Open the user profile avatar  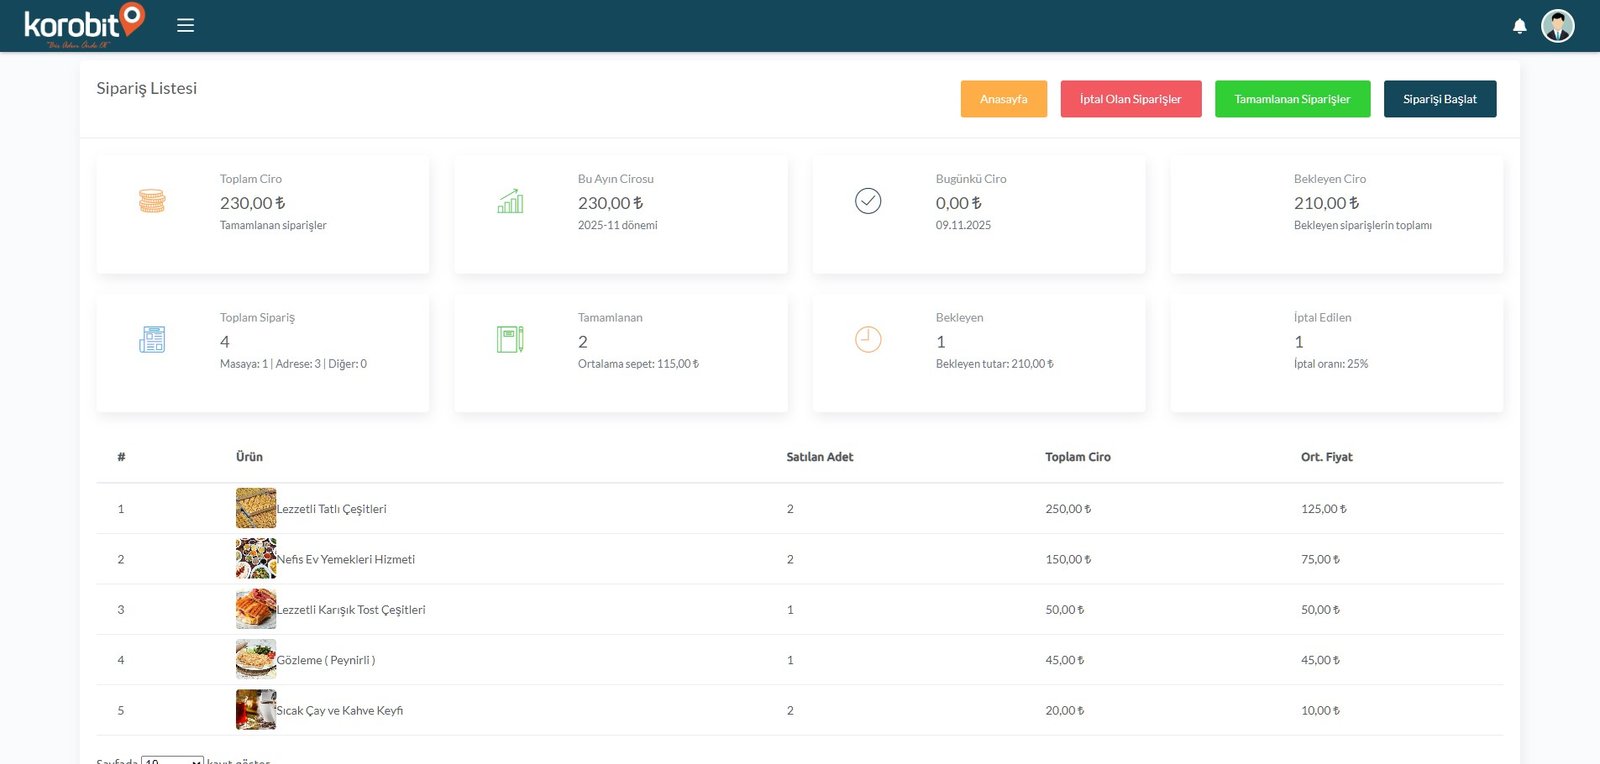(1557, 26)
